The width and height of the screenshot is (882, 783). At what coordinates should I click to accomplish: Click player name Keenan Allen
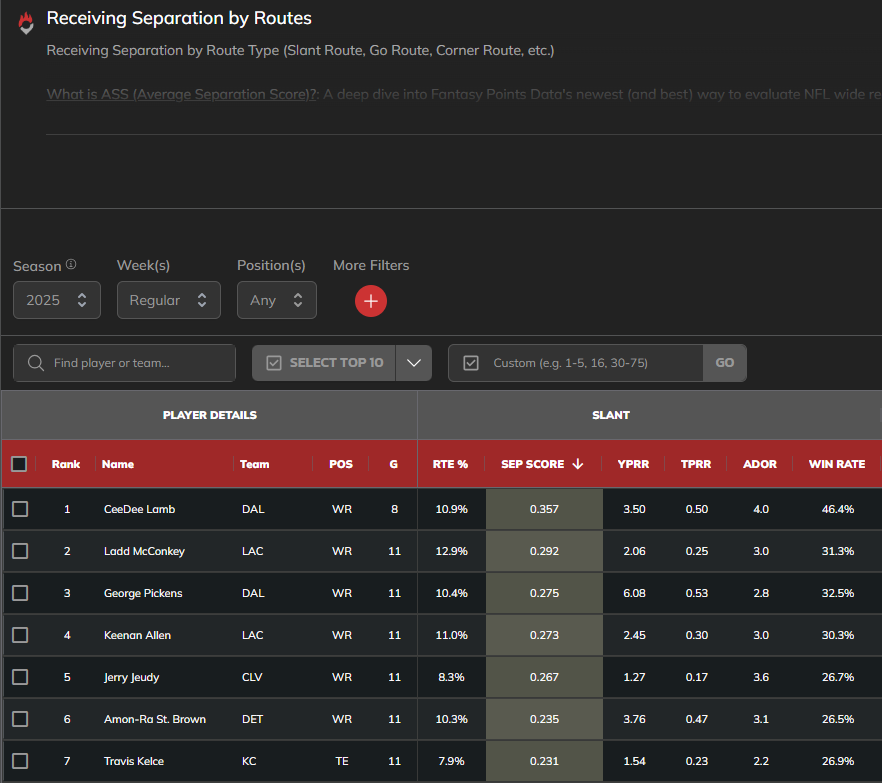(x=137, y=635)
